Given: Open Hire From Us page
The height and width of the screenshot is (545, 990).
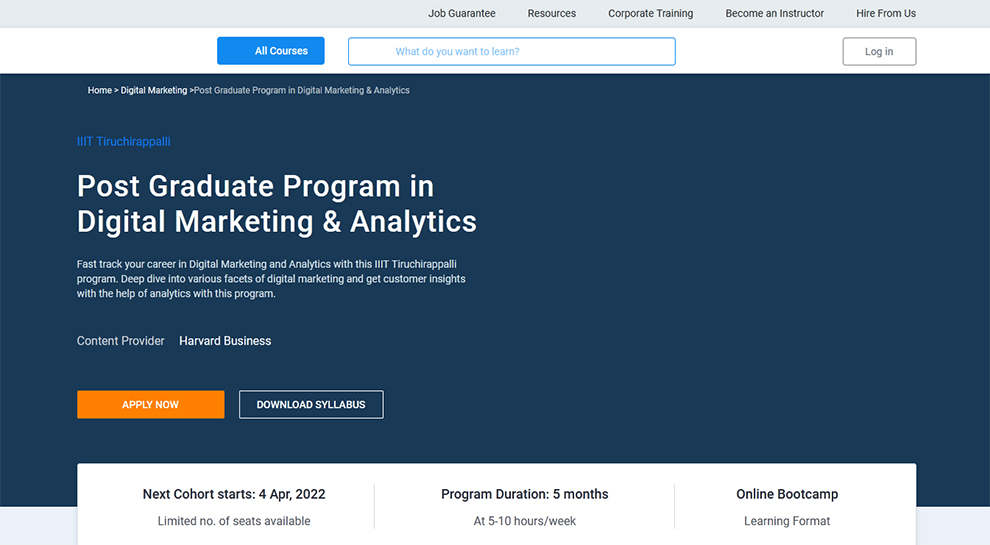Looking at the screenshot, I should [886, 13].
